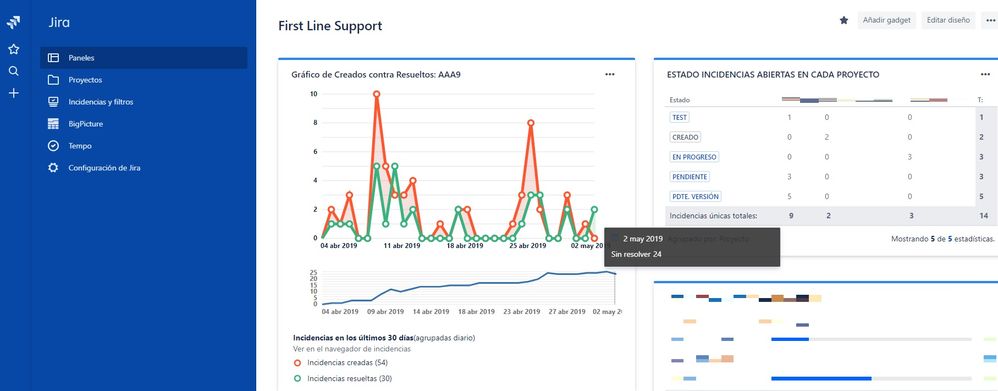This screenshot has width=998, height=391.
Task: Click the Añadir gadget button
Action: [886, 20]
